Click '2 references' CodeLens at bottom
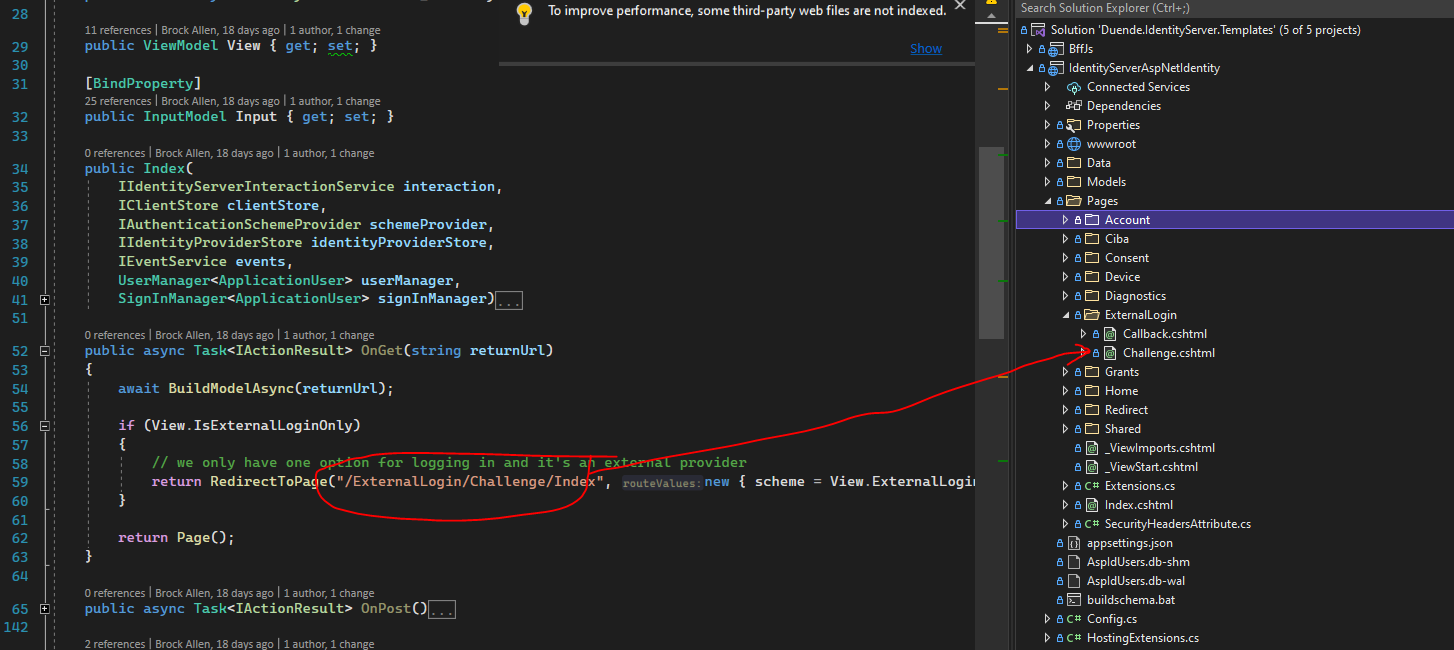The image size is (1454, 650). 115,644
